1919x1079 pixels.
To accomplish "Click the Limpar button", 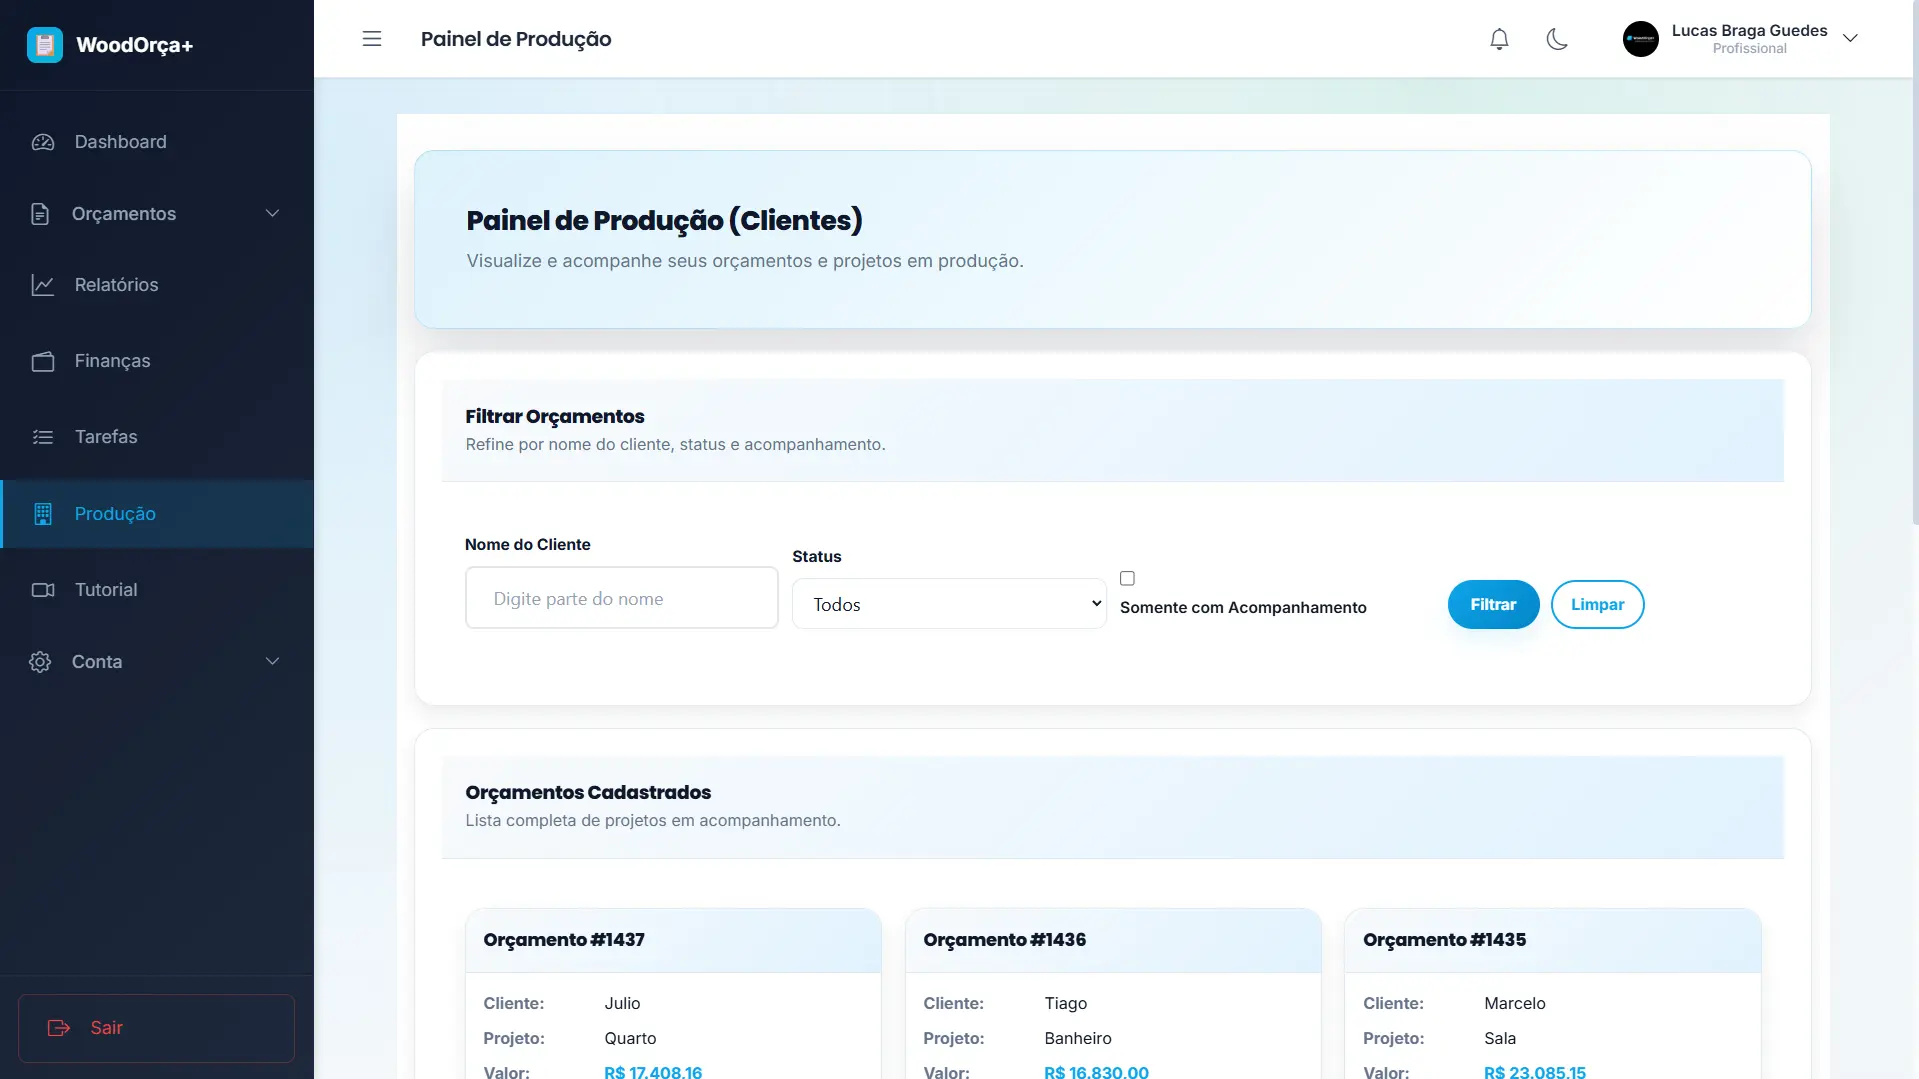I will click(x=1597, y=604).
